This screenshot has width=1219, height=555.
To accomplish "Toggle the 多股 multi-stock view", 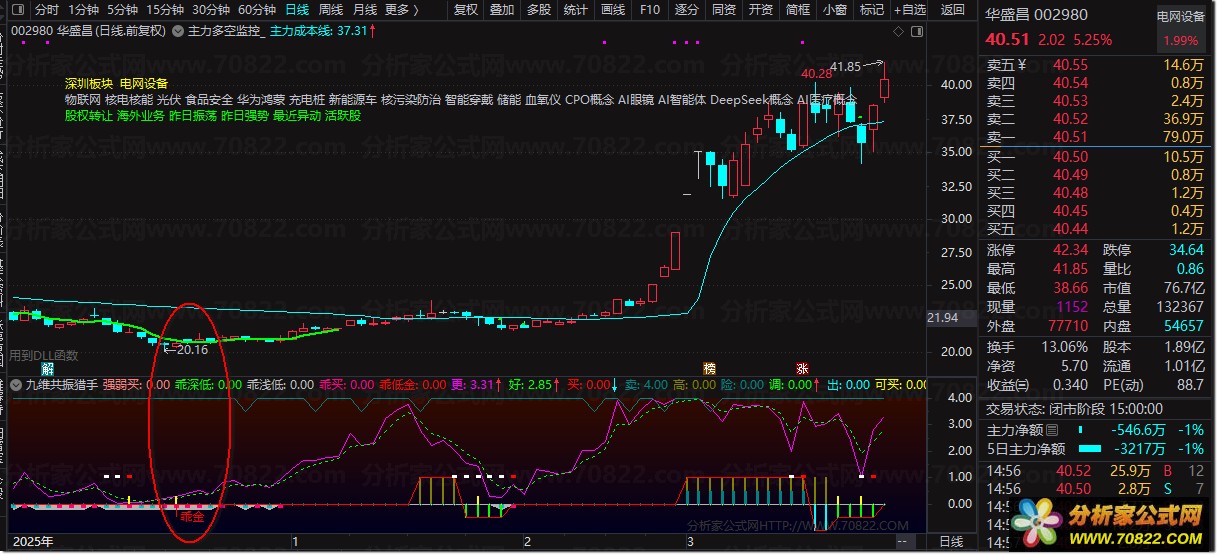I will [538, 10].
